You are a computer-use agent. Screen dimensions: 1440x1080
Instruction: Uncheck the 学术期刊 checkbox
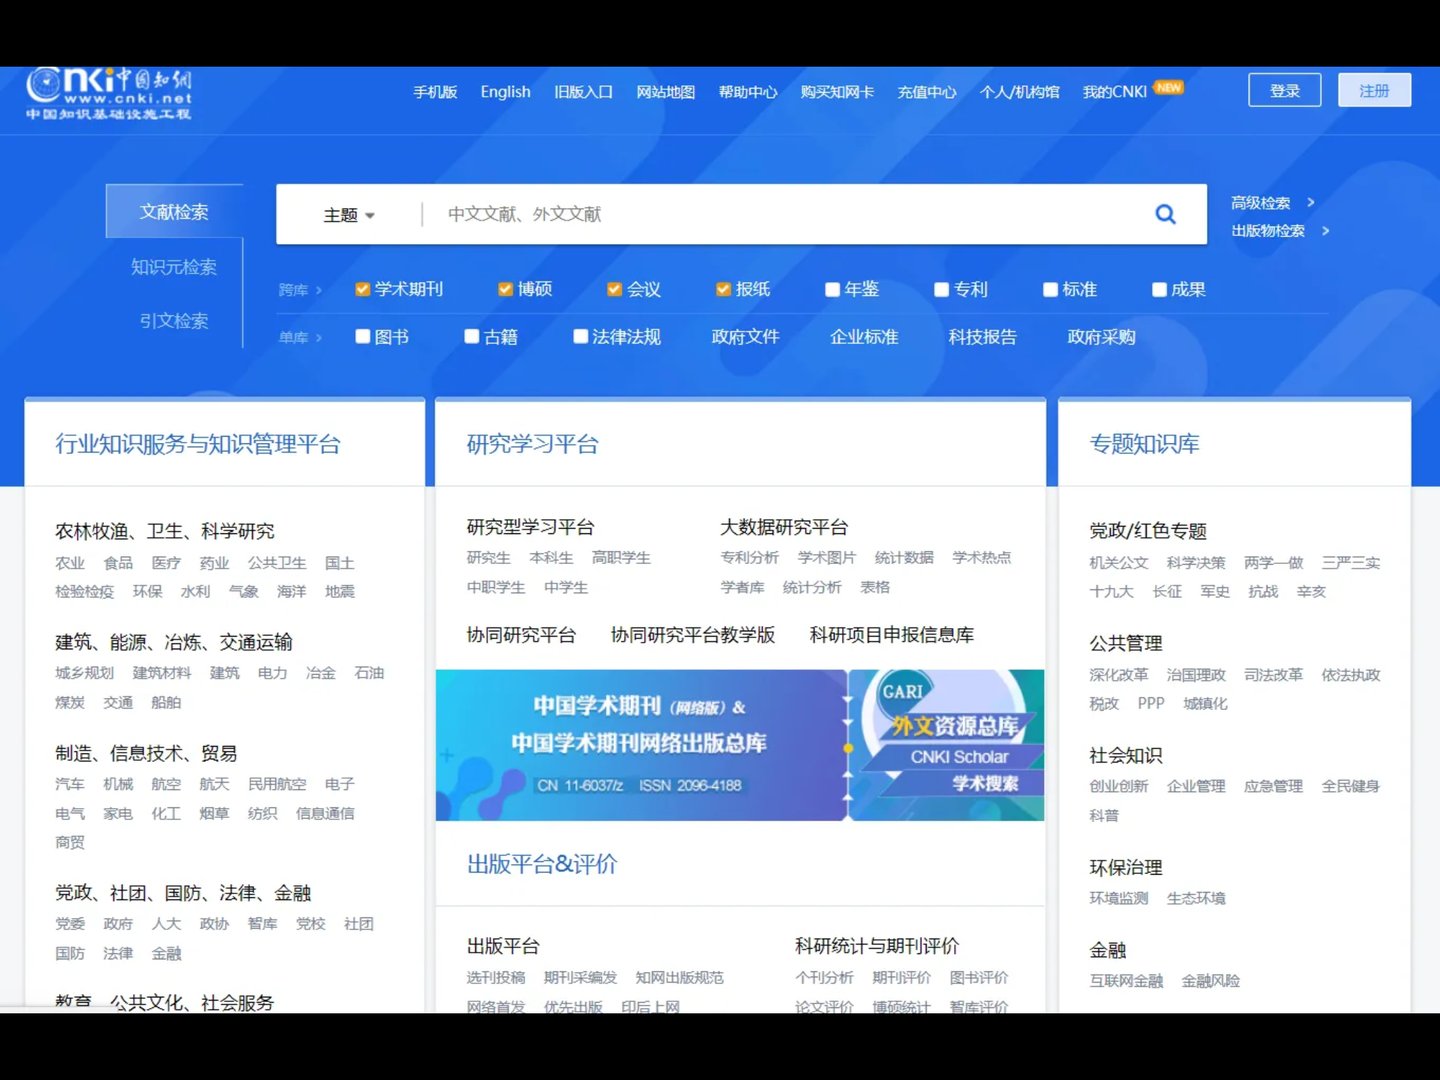[x=361, y=289]
